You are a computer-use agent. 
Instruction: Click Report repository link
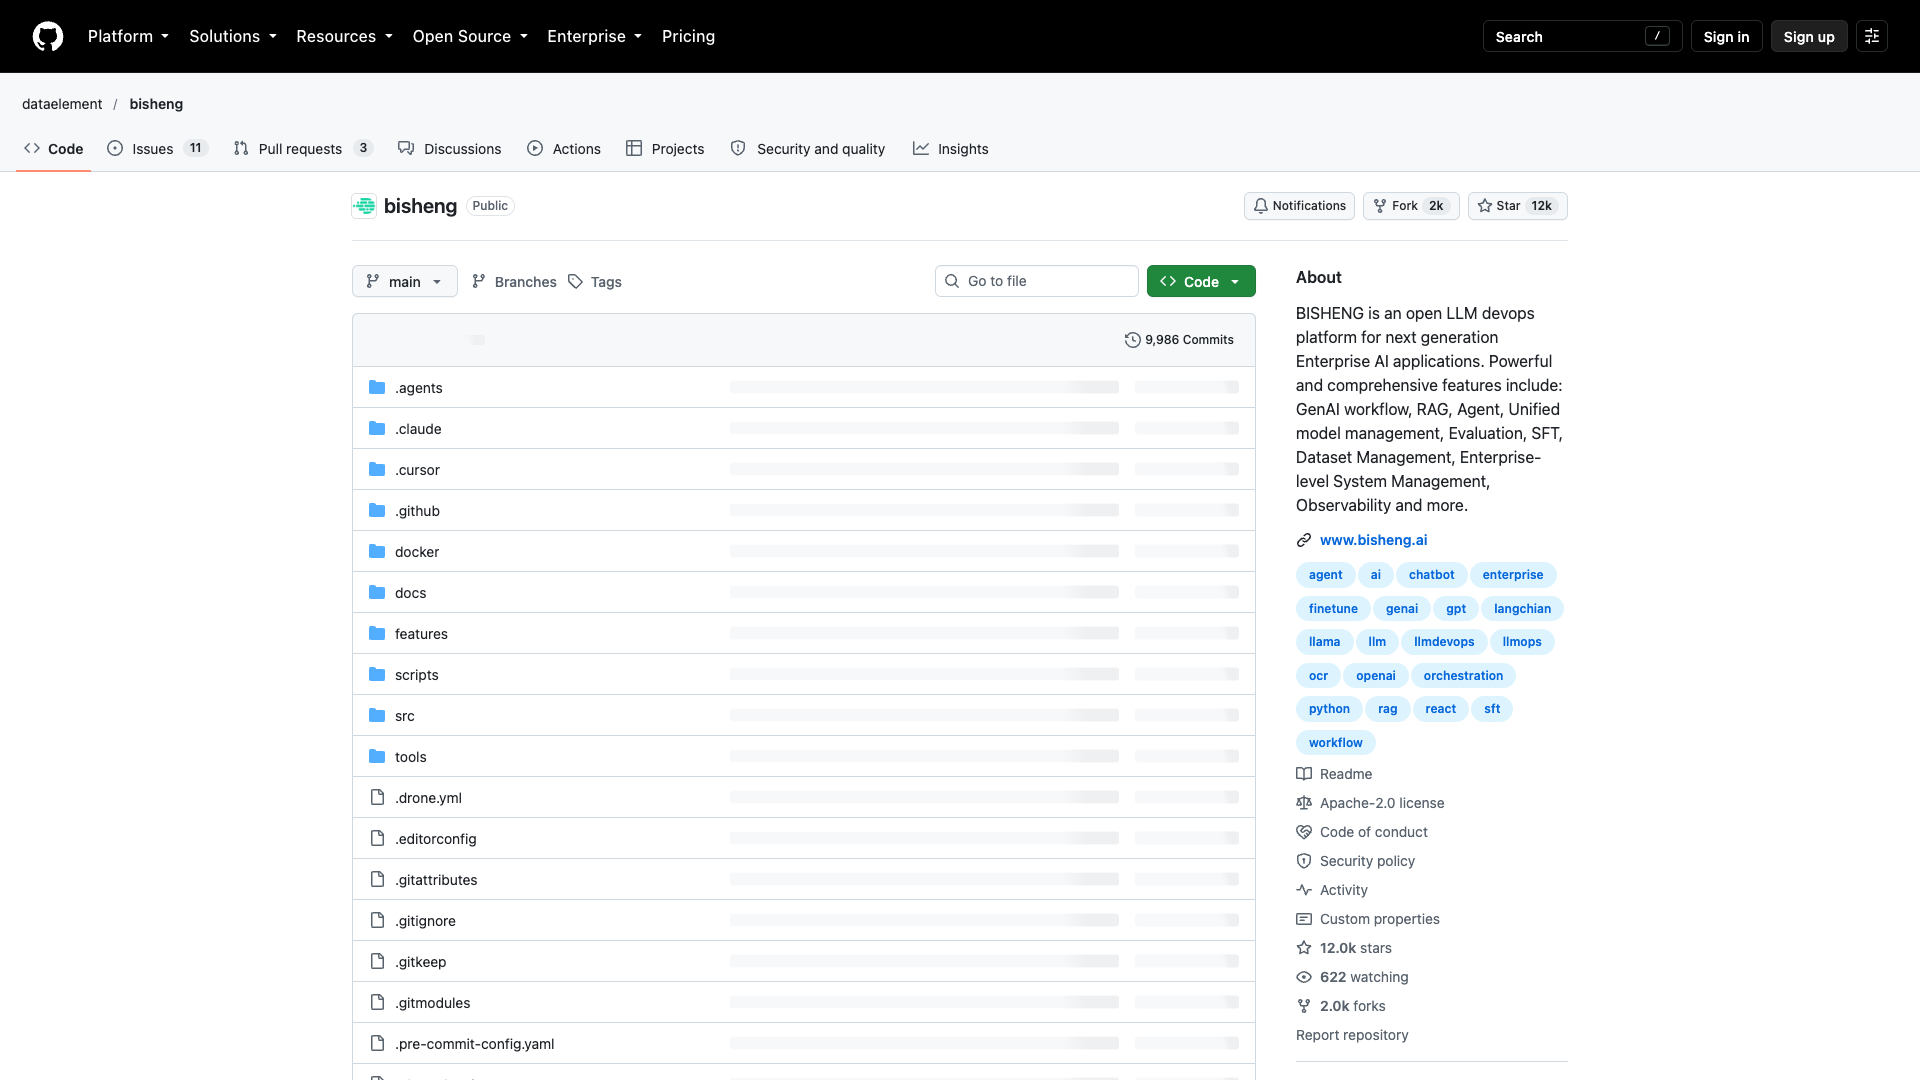[1352, 1035]
